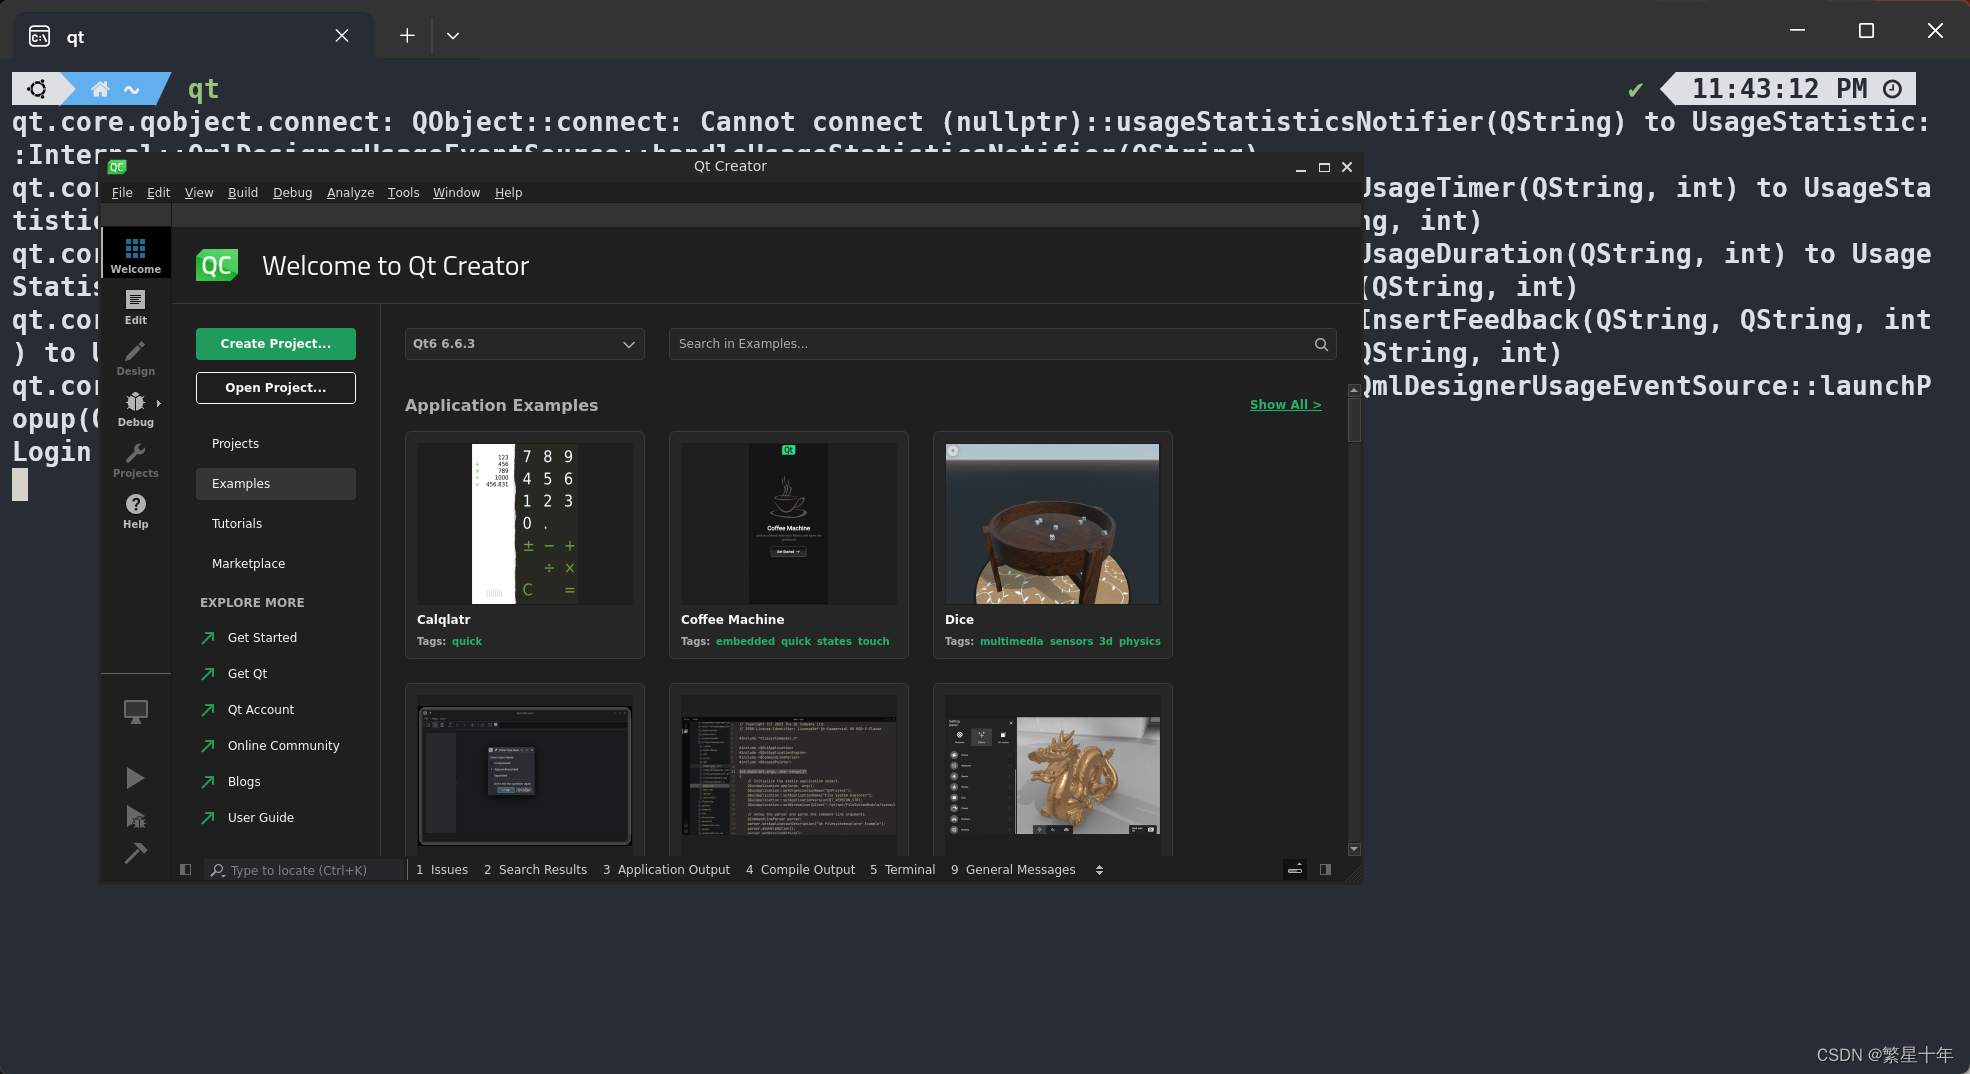
Task: Select Examples in welcome sidebar
Action: (x=276, y=484)
